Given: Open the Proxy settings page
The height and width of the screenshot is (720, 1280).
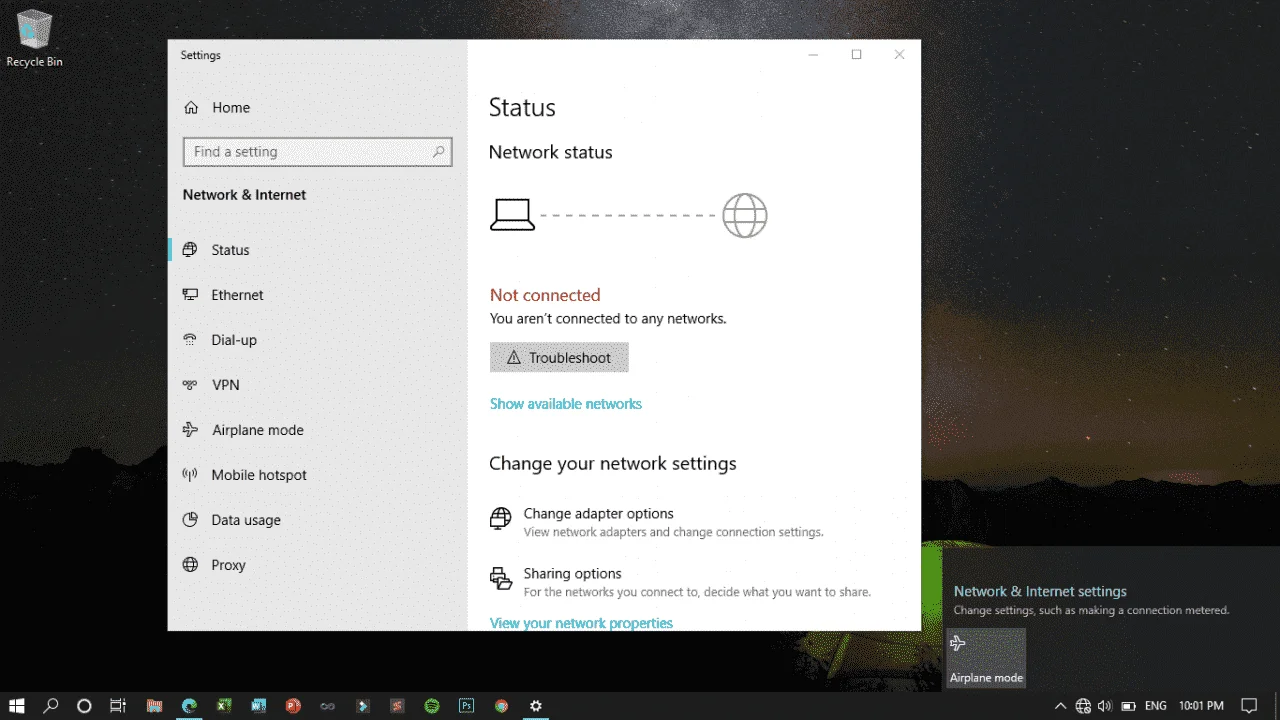Looking at the screenshot, I should 228,565.
